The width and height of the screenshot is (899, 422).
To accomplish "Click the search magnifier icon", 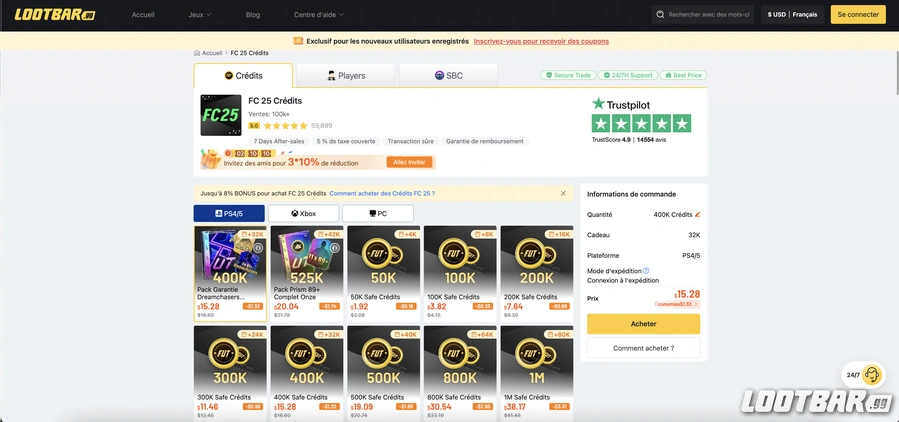I will (661, 15).
